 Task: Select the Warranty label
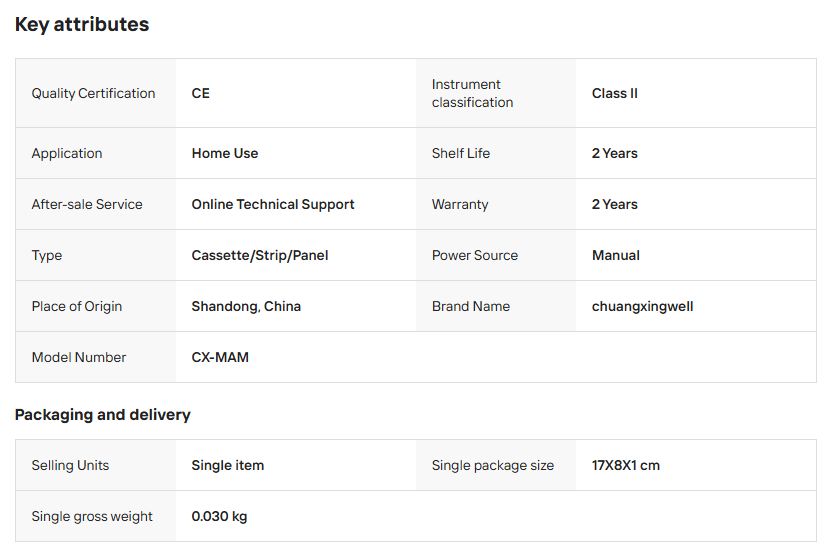tap(460, 204)
